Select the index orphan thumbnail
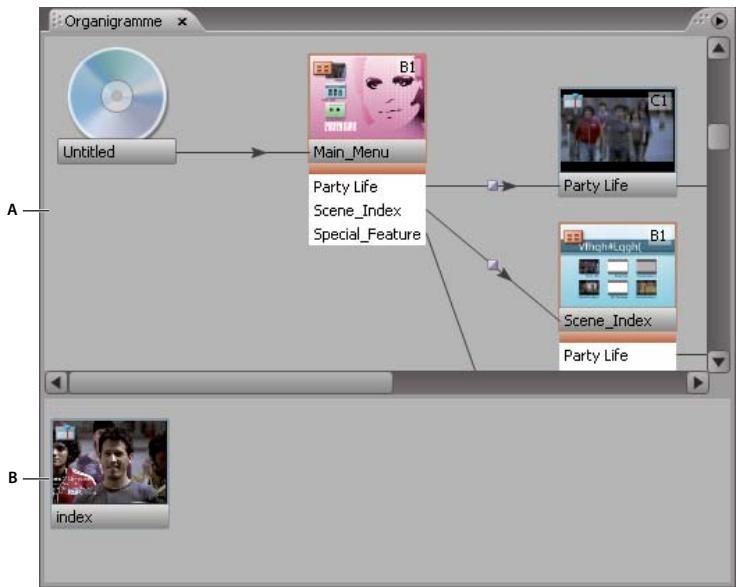Image resolution: width=740 pixels, height=587 pixels. 110,462
